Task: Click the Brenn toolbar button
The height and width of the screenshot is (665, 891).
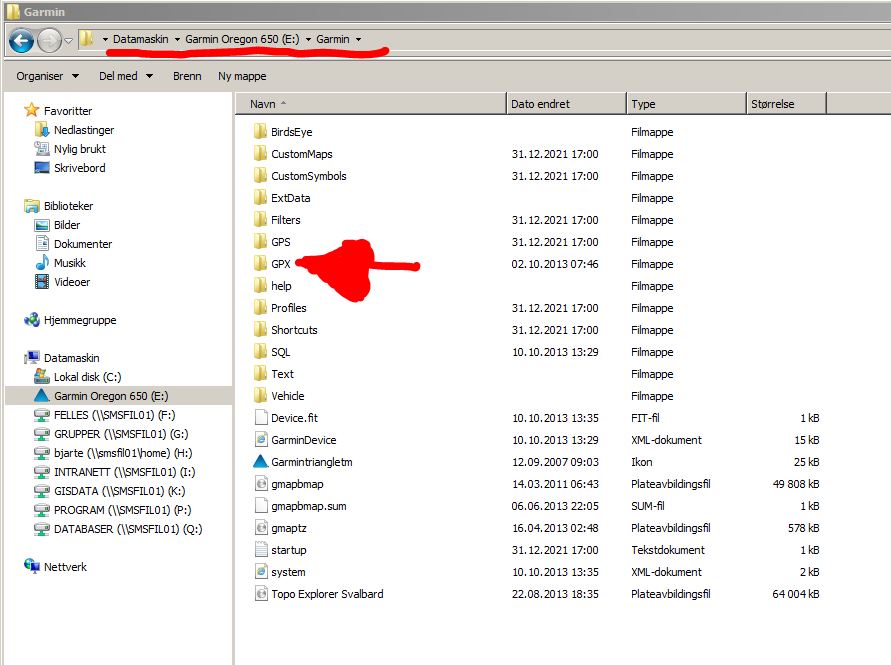Action: [187, 76]
